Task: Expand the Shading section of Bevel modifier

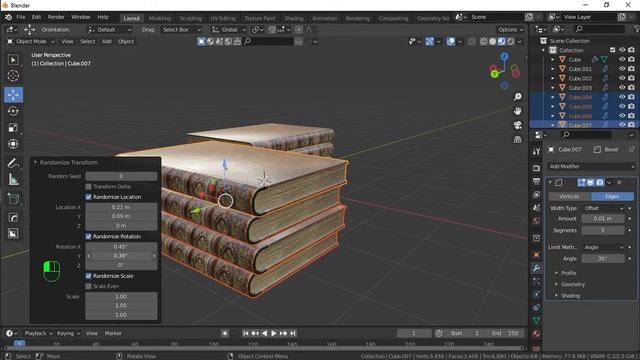Action: tap(570, 296)
